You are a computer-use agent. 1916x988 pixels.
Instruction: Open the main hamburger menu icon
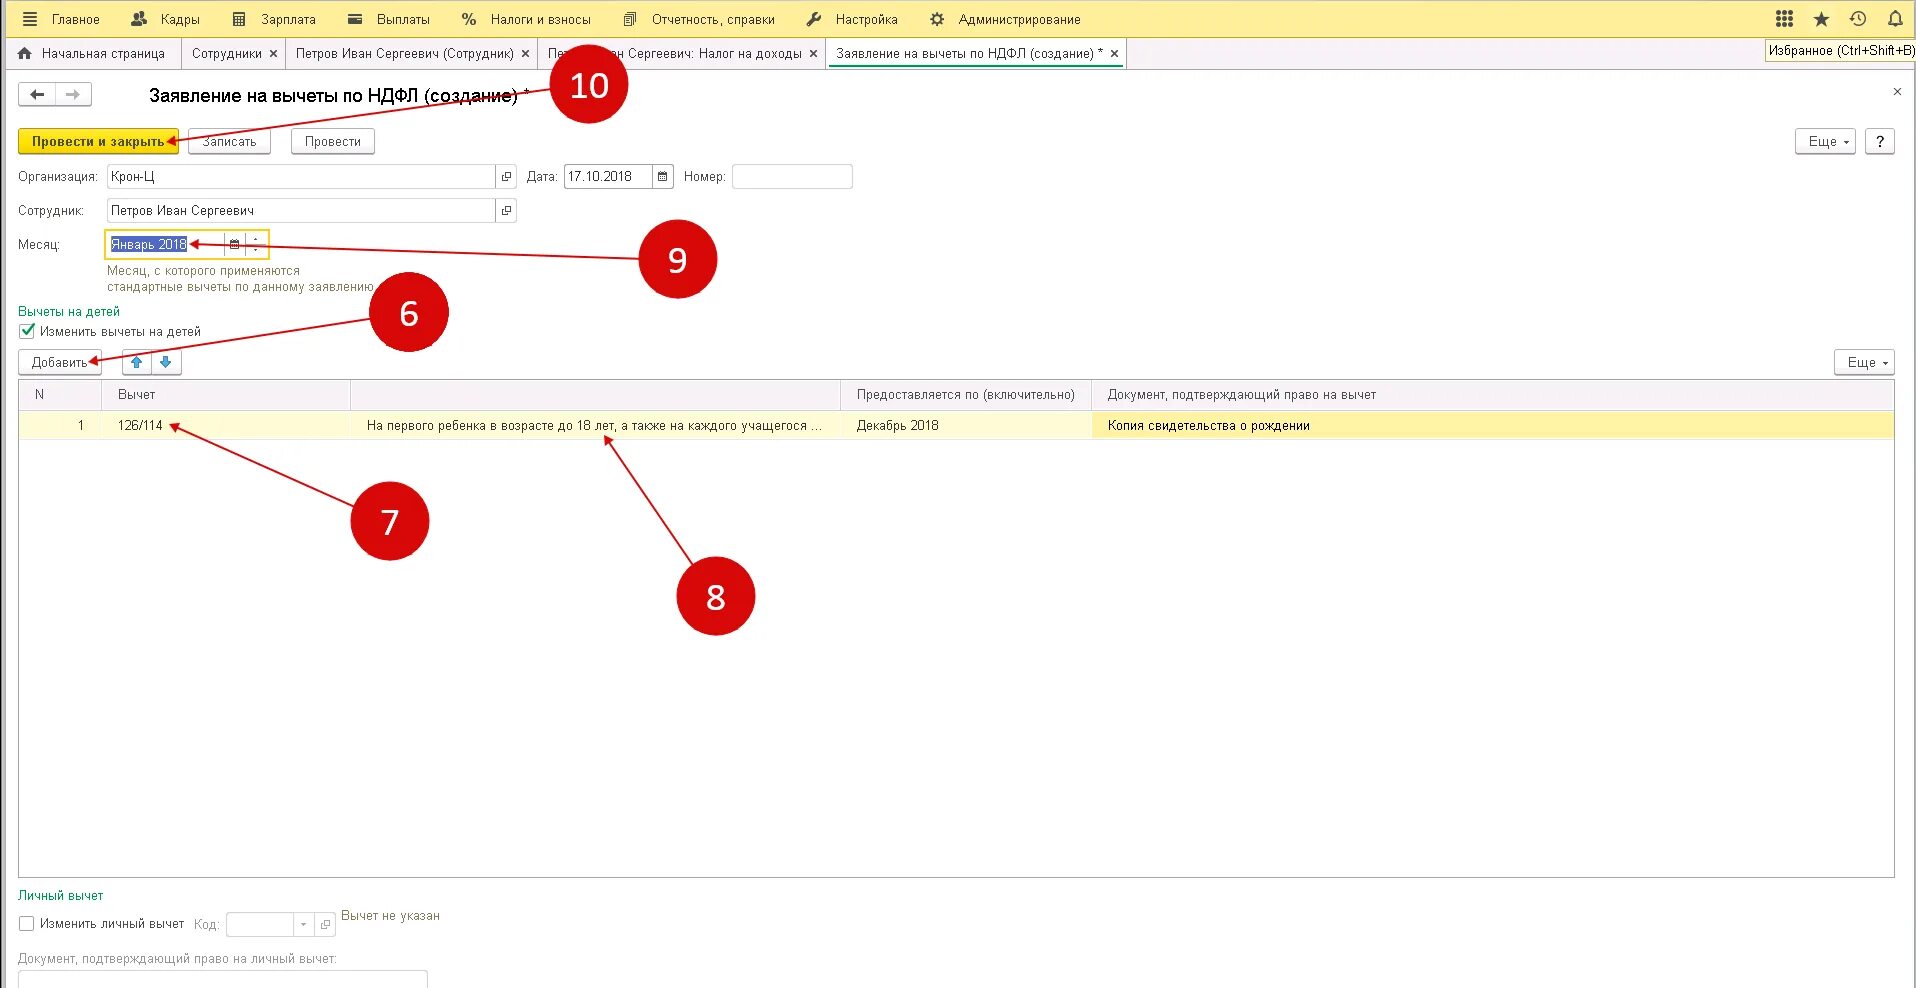(30, 19)
